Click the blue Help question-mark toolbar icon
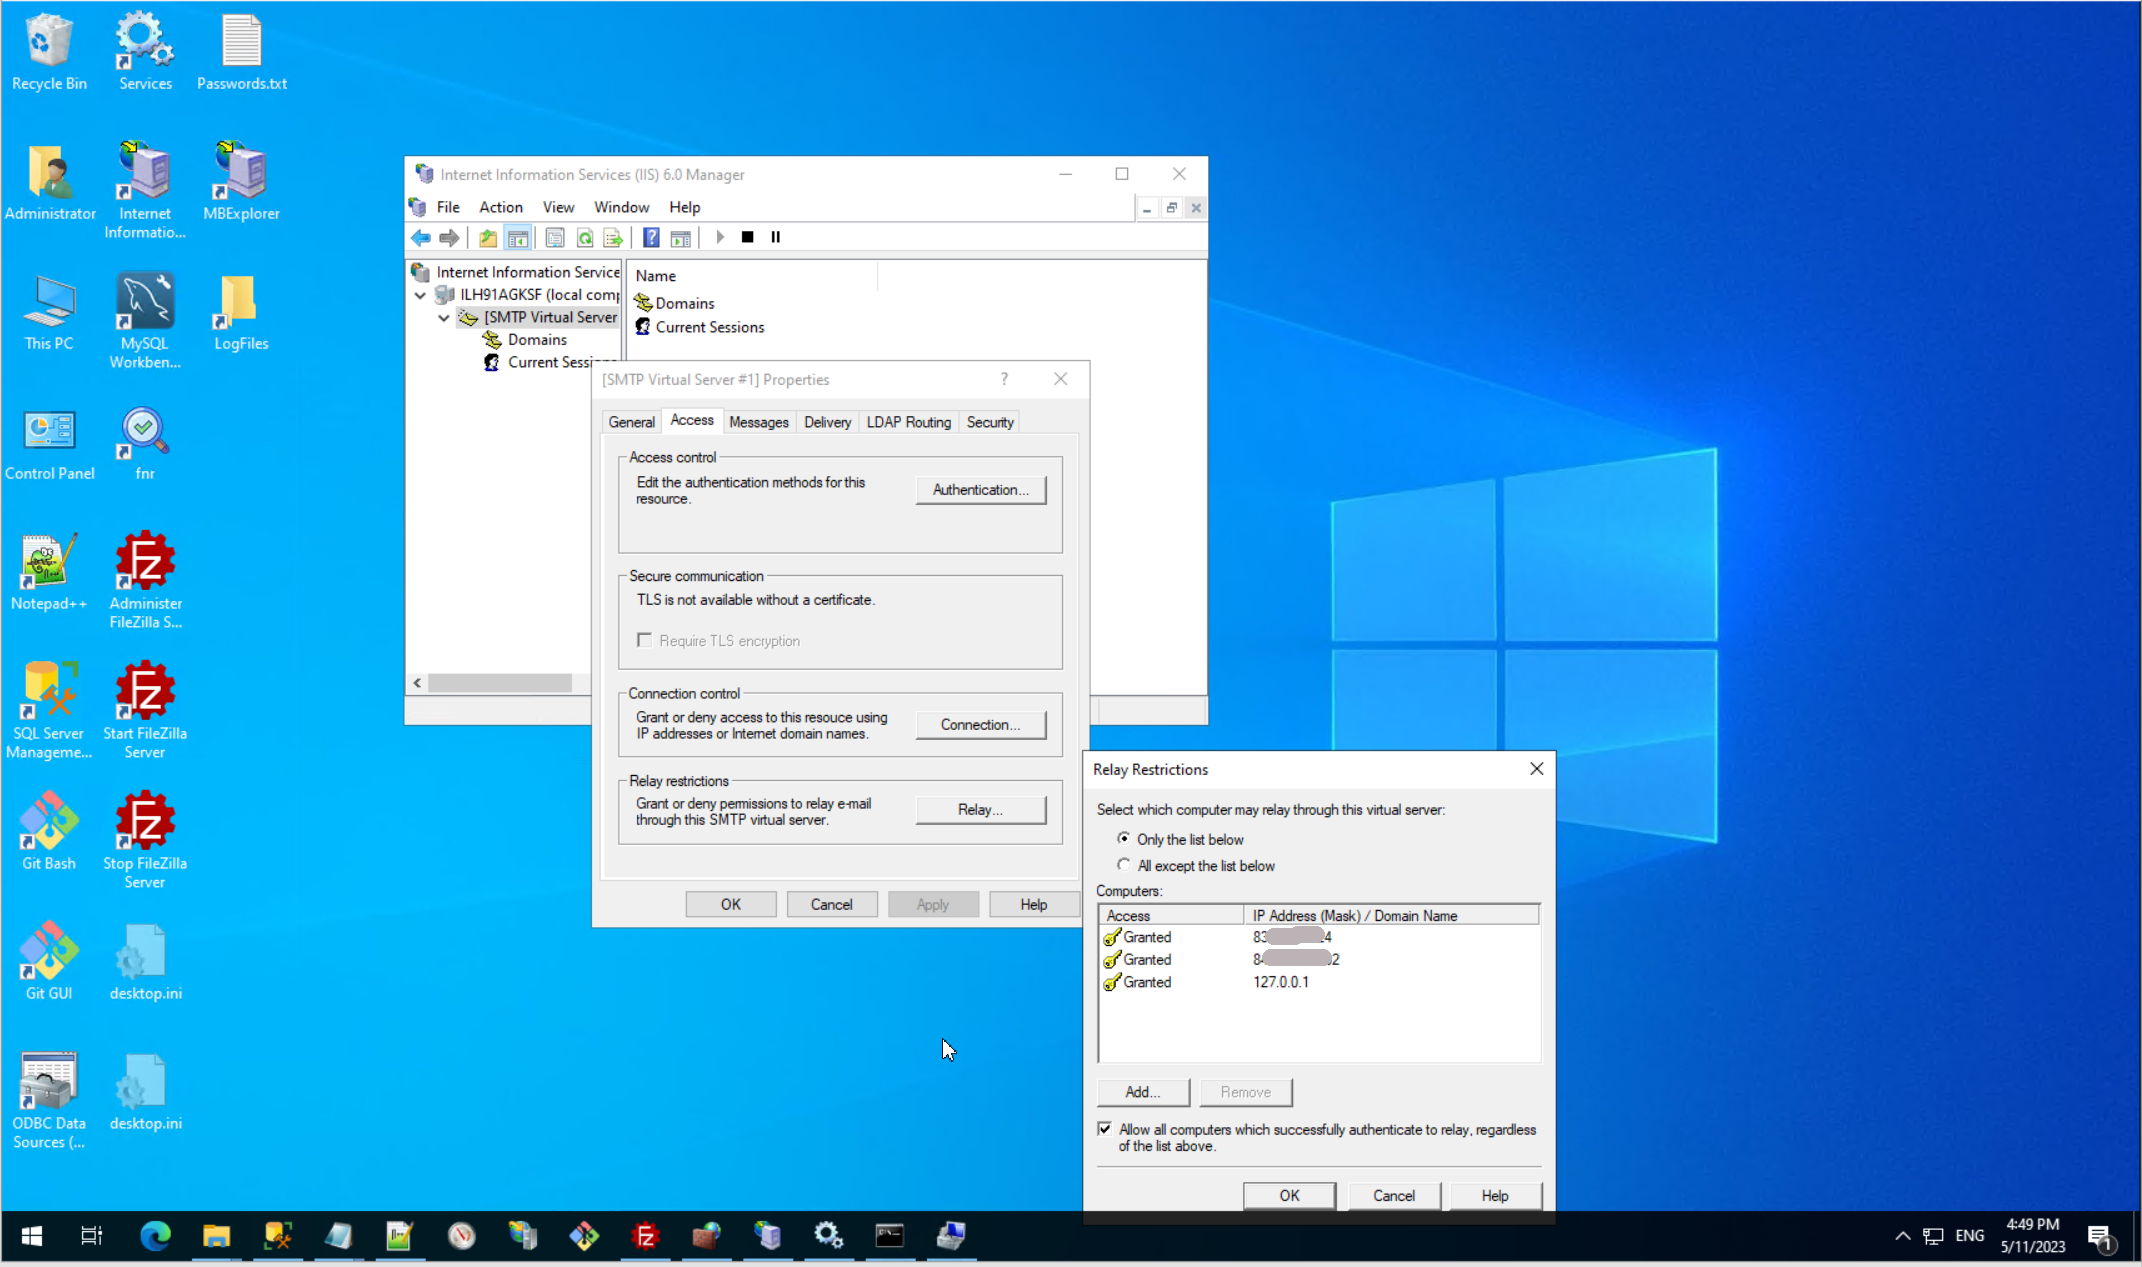 point(651,238)
